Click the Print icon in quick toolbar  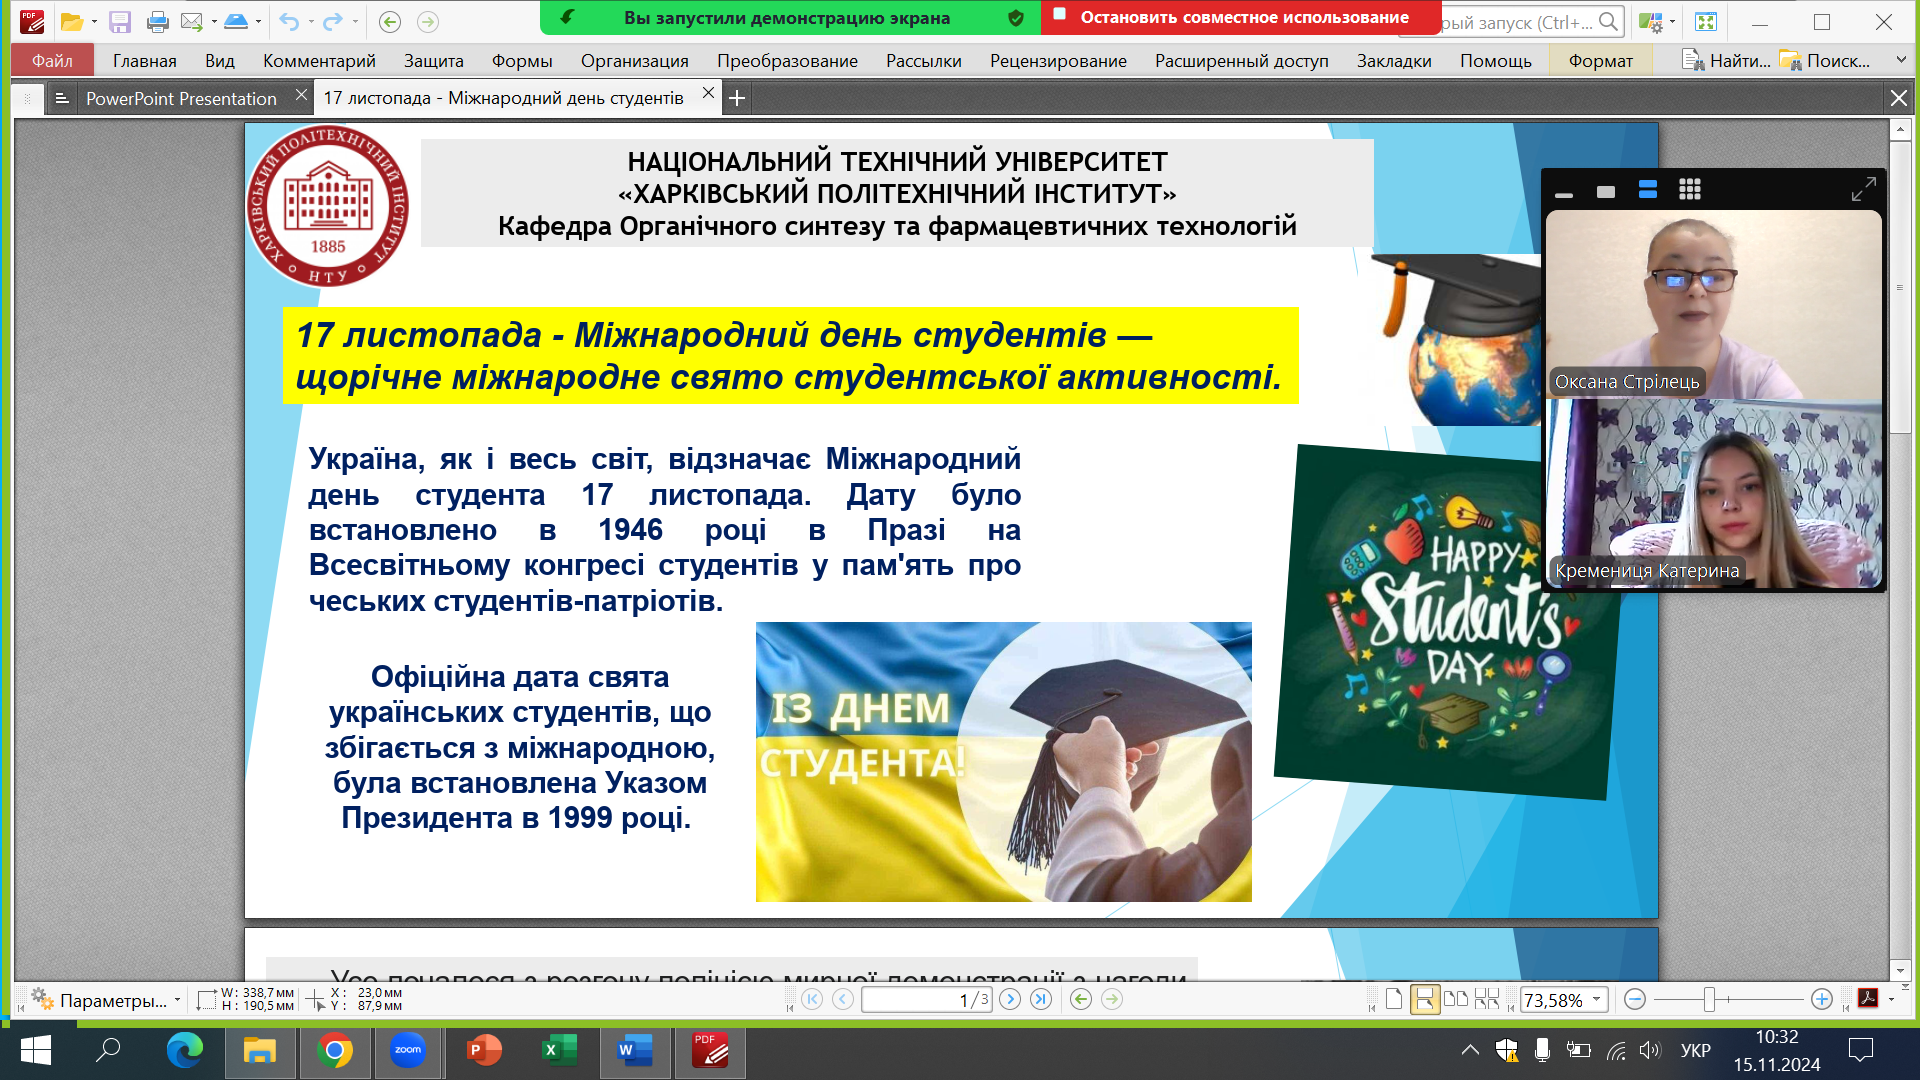click(157, 21)
